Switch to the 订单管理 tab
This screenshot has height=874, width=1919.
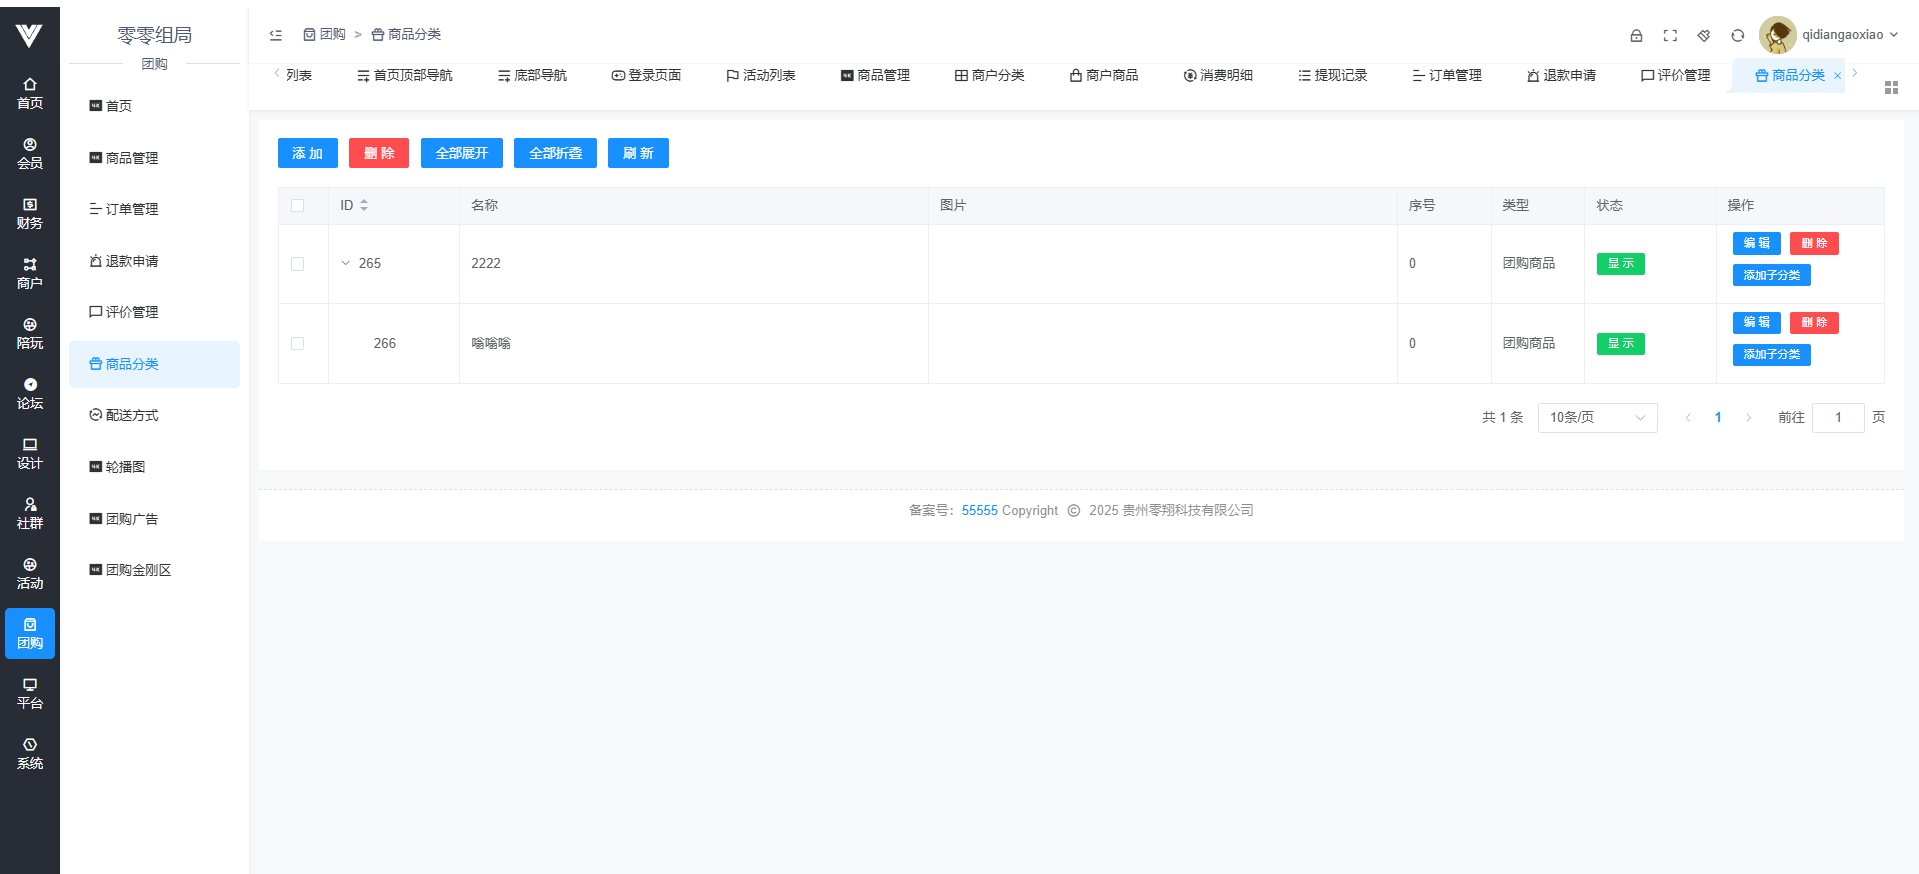pos(1446,76)
